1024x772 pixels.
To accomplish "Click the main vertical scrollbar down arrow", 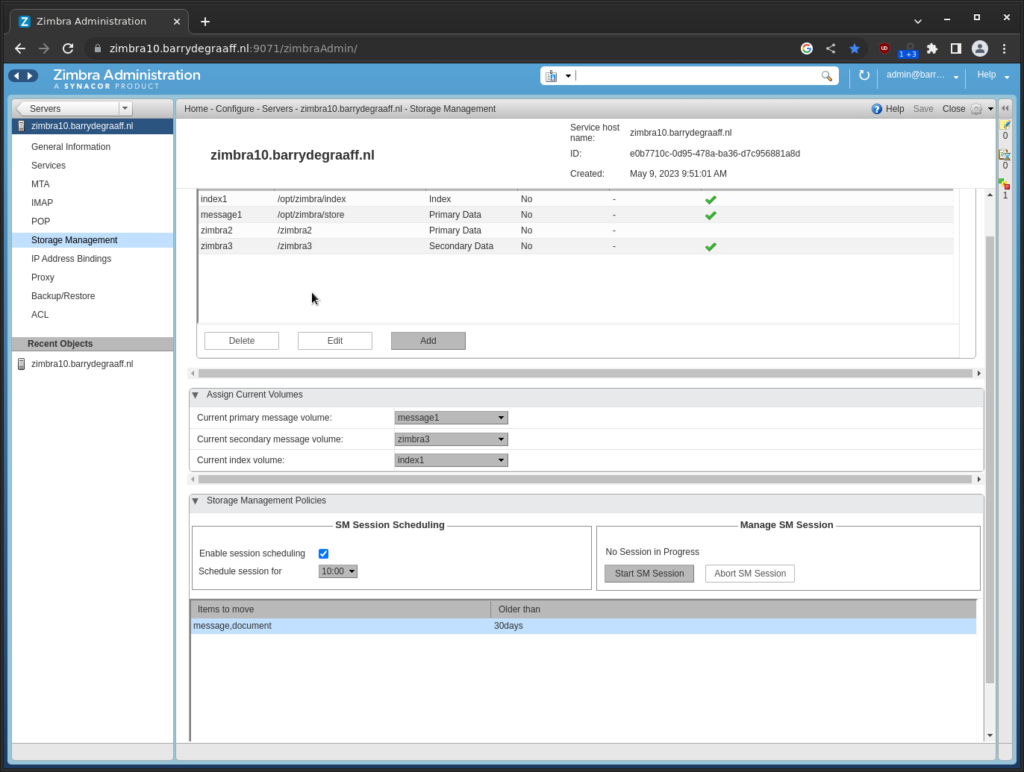I will tap(990, 735).
